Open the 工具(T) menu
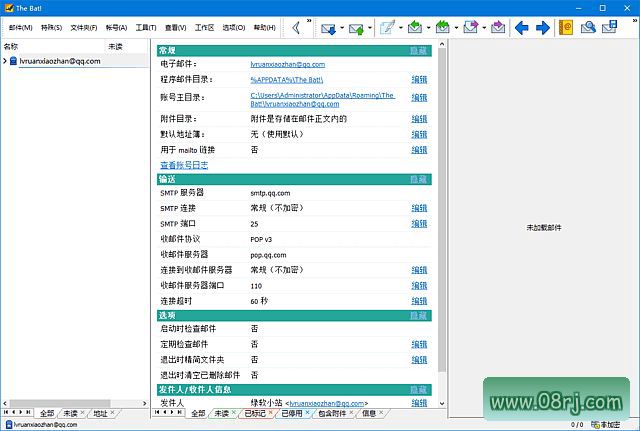The image size is (640, 431). [146, 28]
